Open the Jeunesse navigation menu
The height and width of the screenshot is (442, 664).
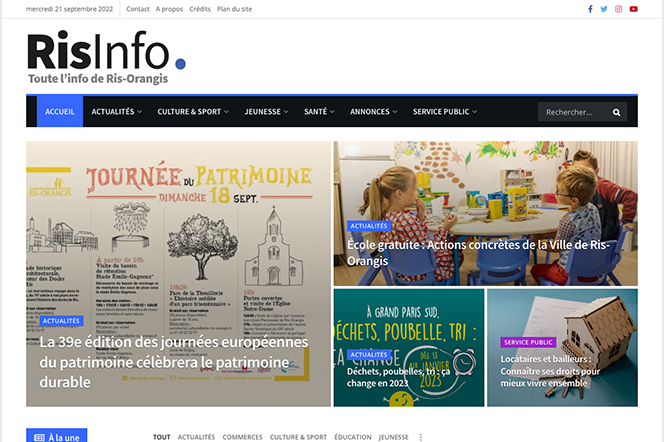(266, 112)
